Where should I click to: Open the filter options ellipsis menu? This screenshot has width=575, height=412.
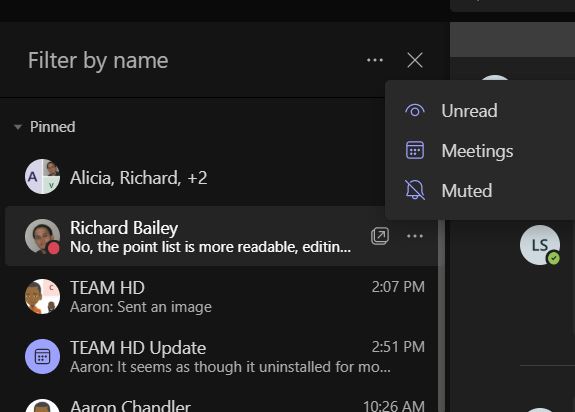[x=375, y=60]
